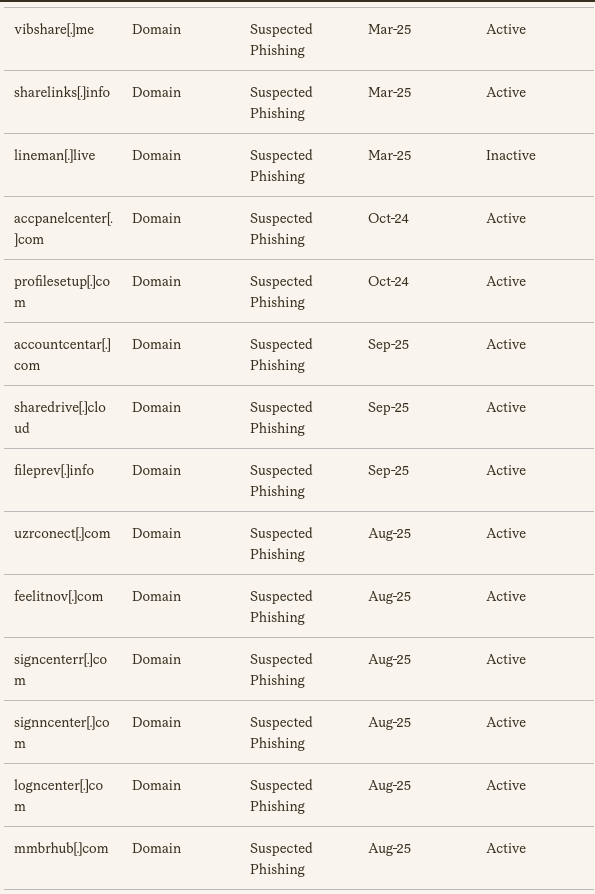Select the accountcentar[.]com entry
Viewport: 595px width, 894px height.
coord(62,355)
